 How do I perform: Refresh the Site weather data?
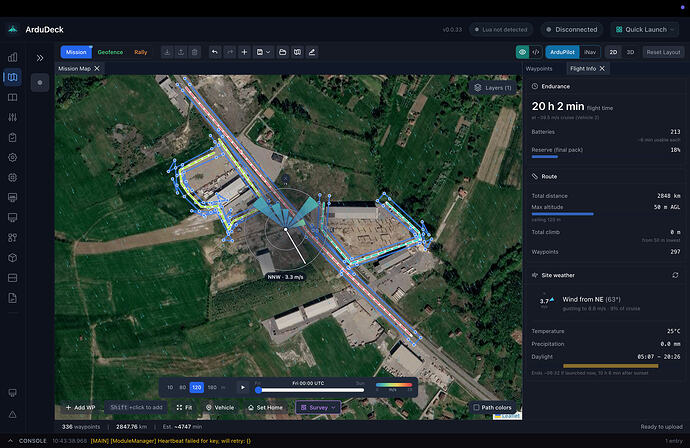[x=675, y=275]
